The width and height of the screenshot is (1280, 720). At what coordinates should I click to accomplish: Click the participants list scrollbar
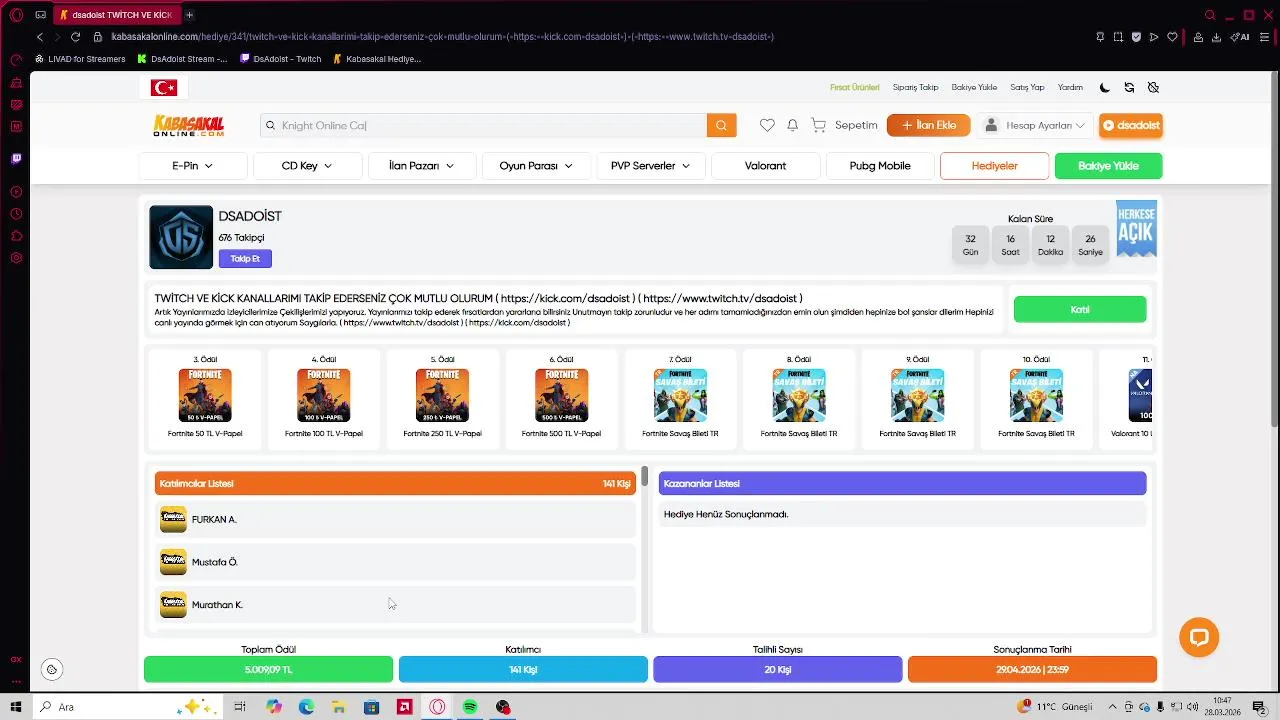pyautogui.click(x=645, y=477)
